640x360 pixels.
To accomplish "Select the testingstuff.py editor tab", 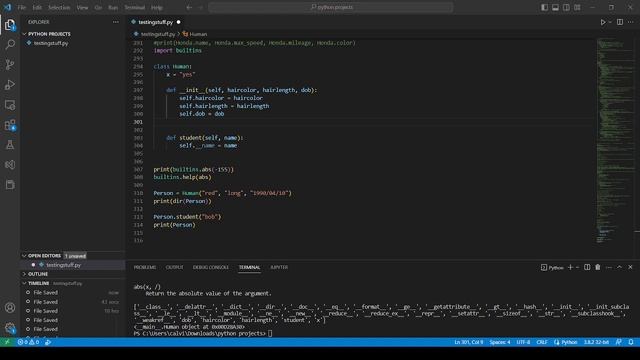I will click(156, 22).
